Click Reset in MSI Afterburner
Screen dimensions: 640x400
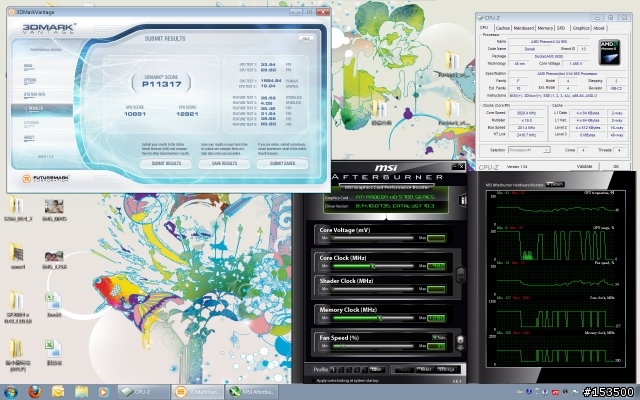pos(425,369)
